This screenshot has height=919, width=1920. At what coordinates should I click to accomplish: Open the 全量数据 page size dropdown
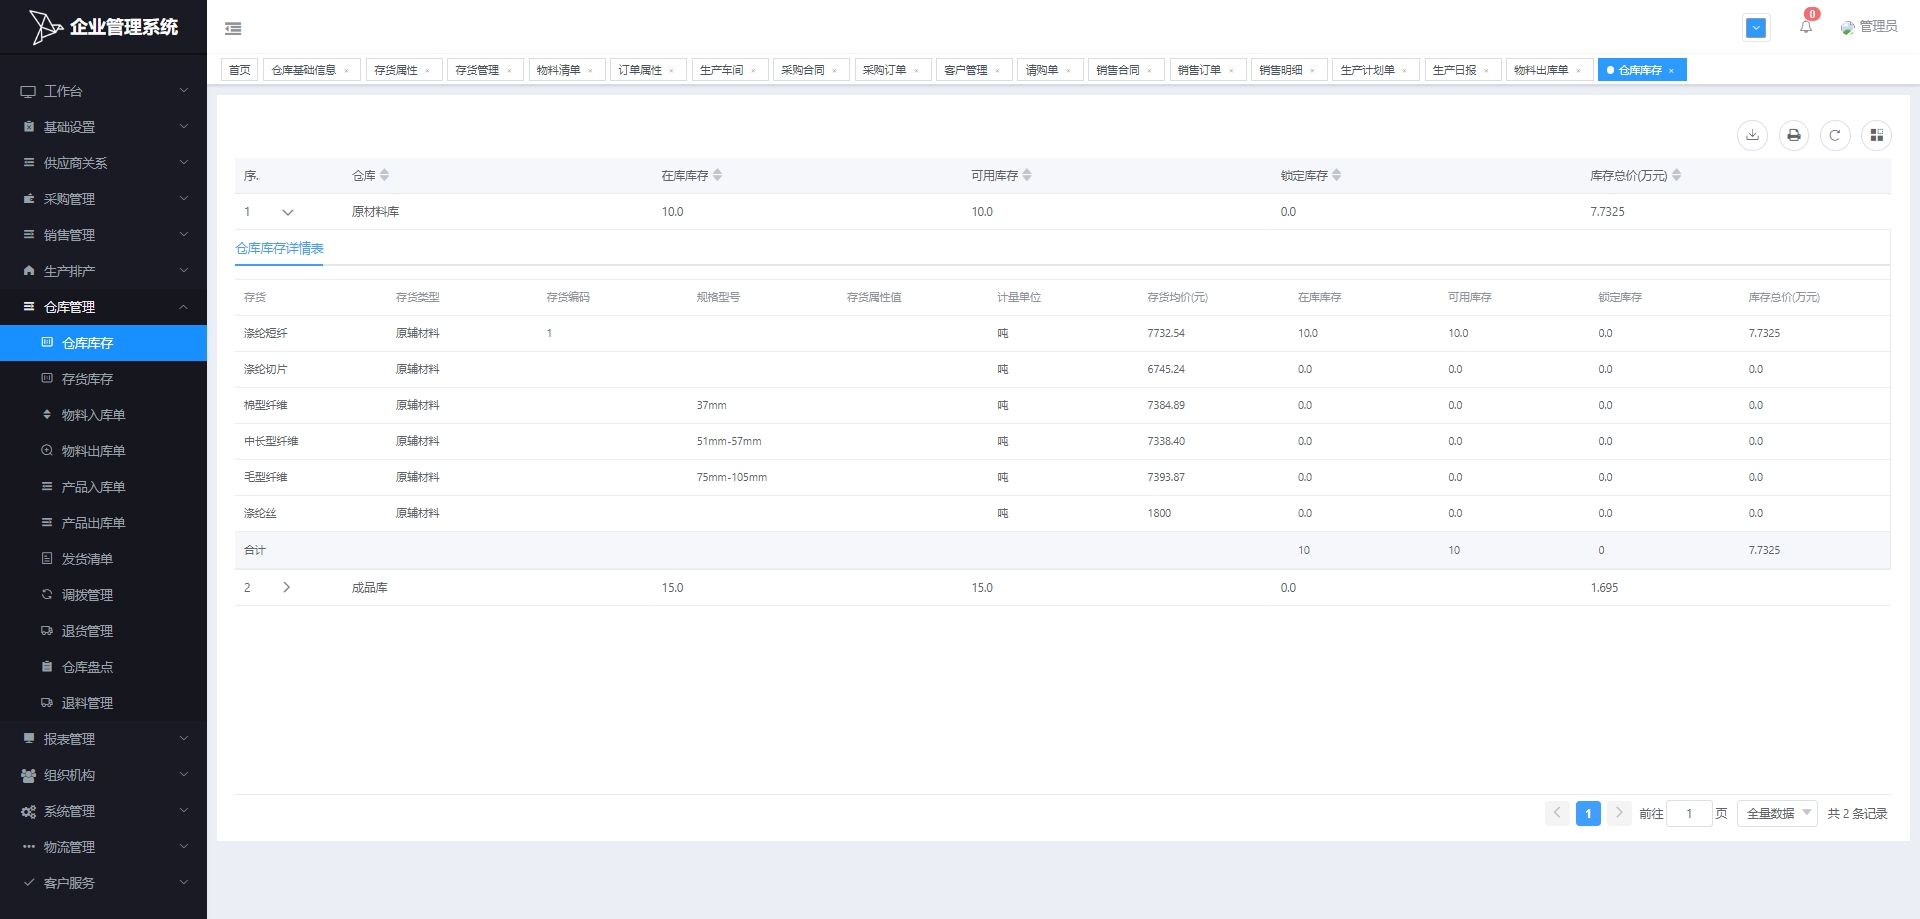(1777, 814)
